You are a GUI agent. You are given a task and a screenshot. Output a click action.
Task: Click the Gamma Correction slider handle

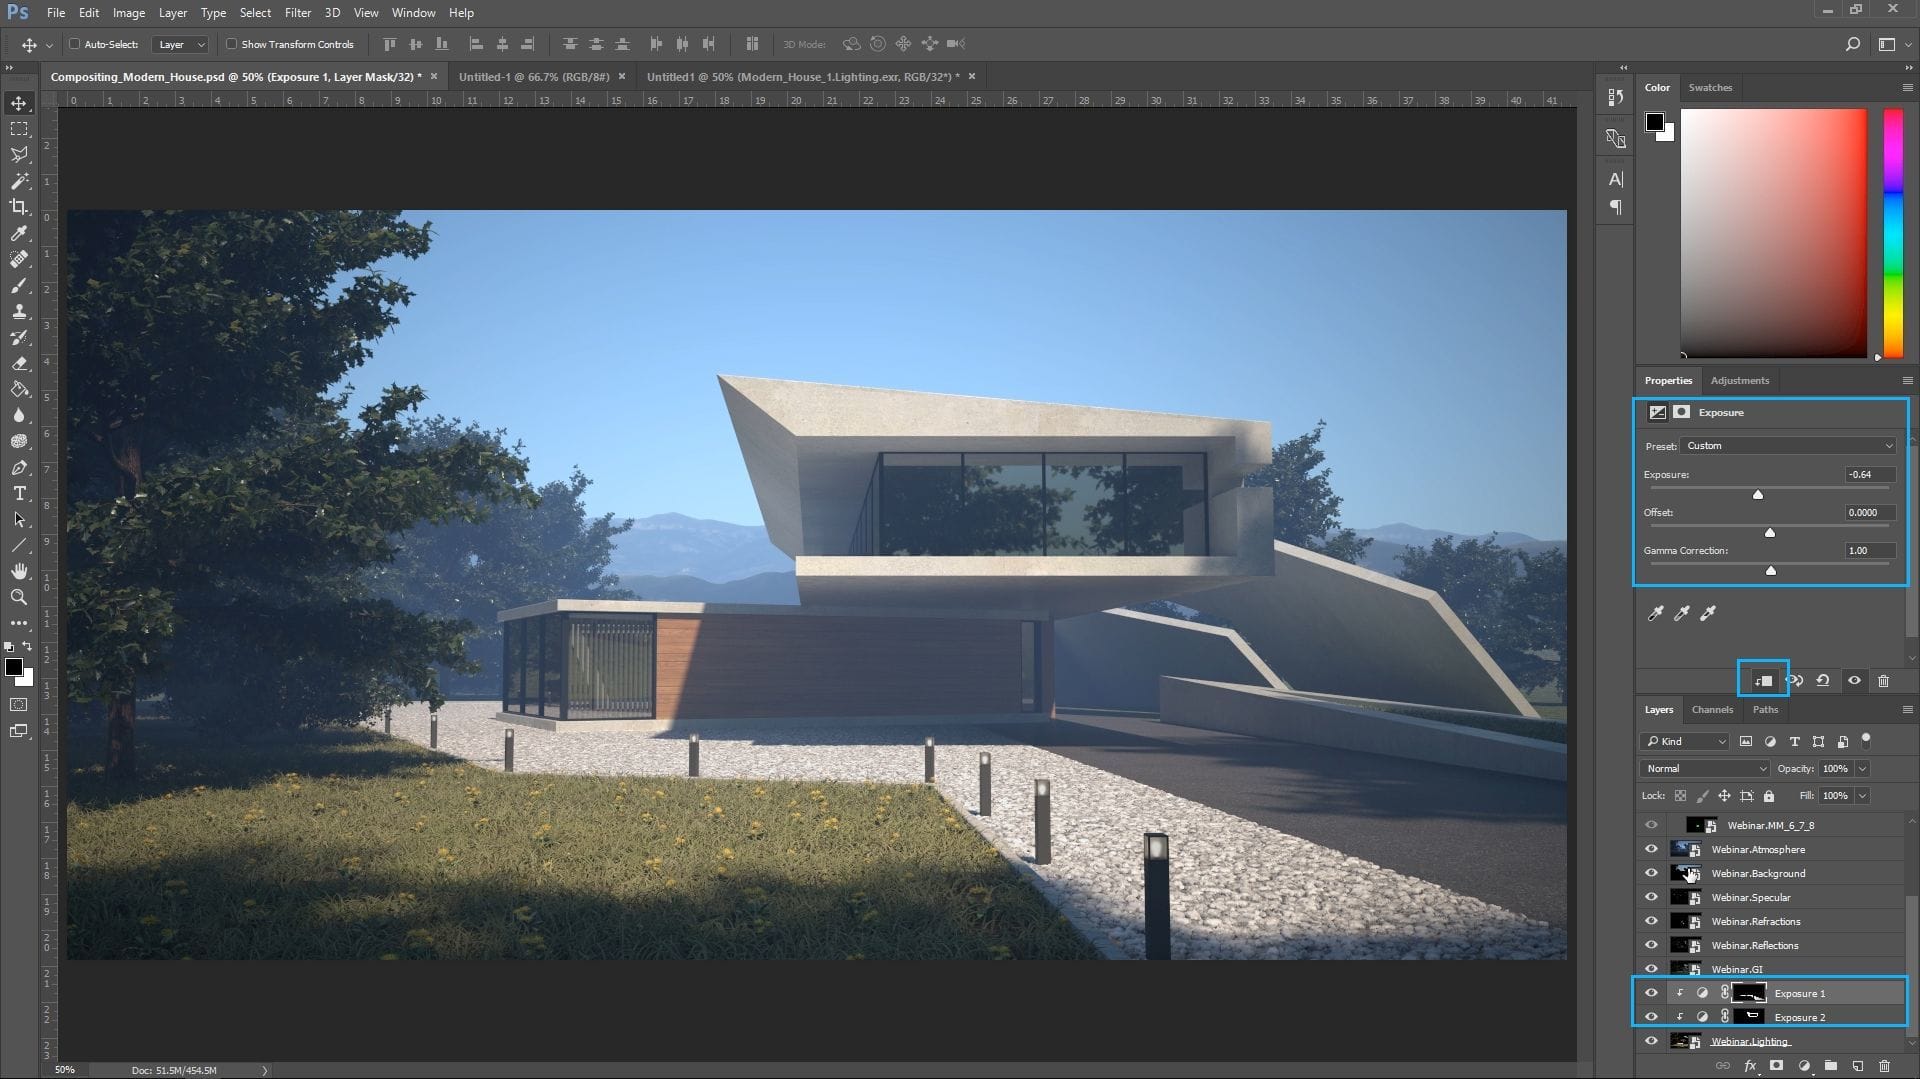pyautogui.click(x=1771, y=570)
